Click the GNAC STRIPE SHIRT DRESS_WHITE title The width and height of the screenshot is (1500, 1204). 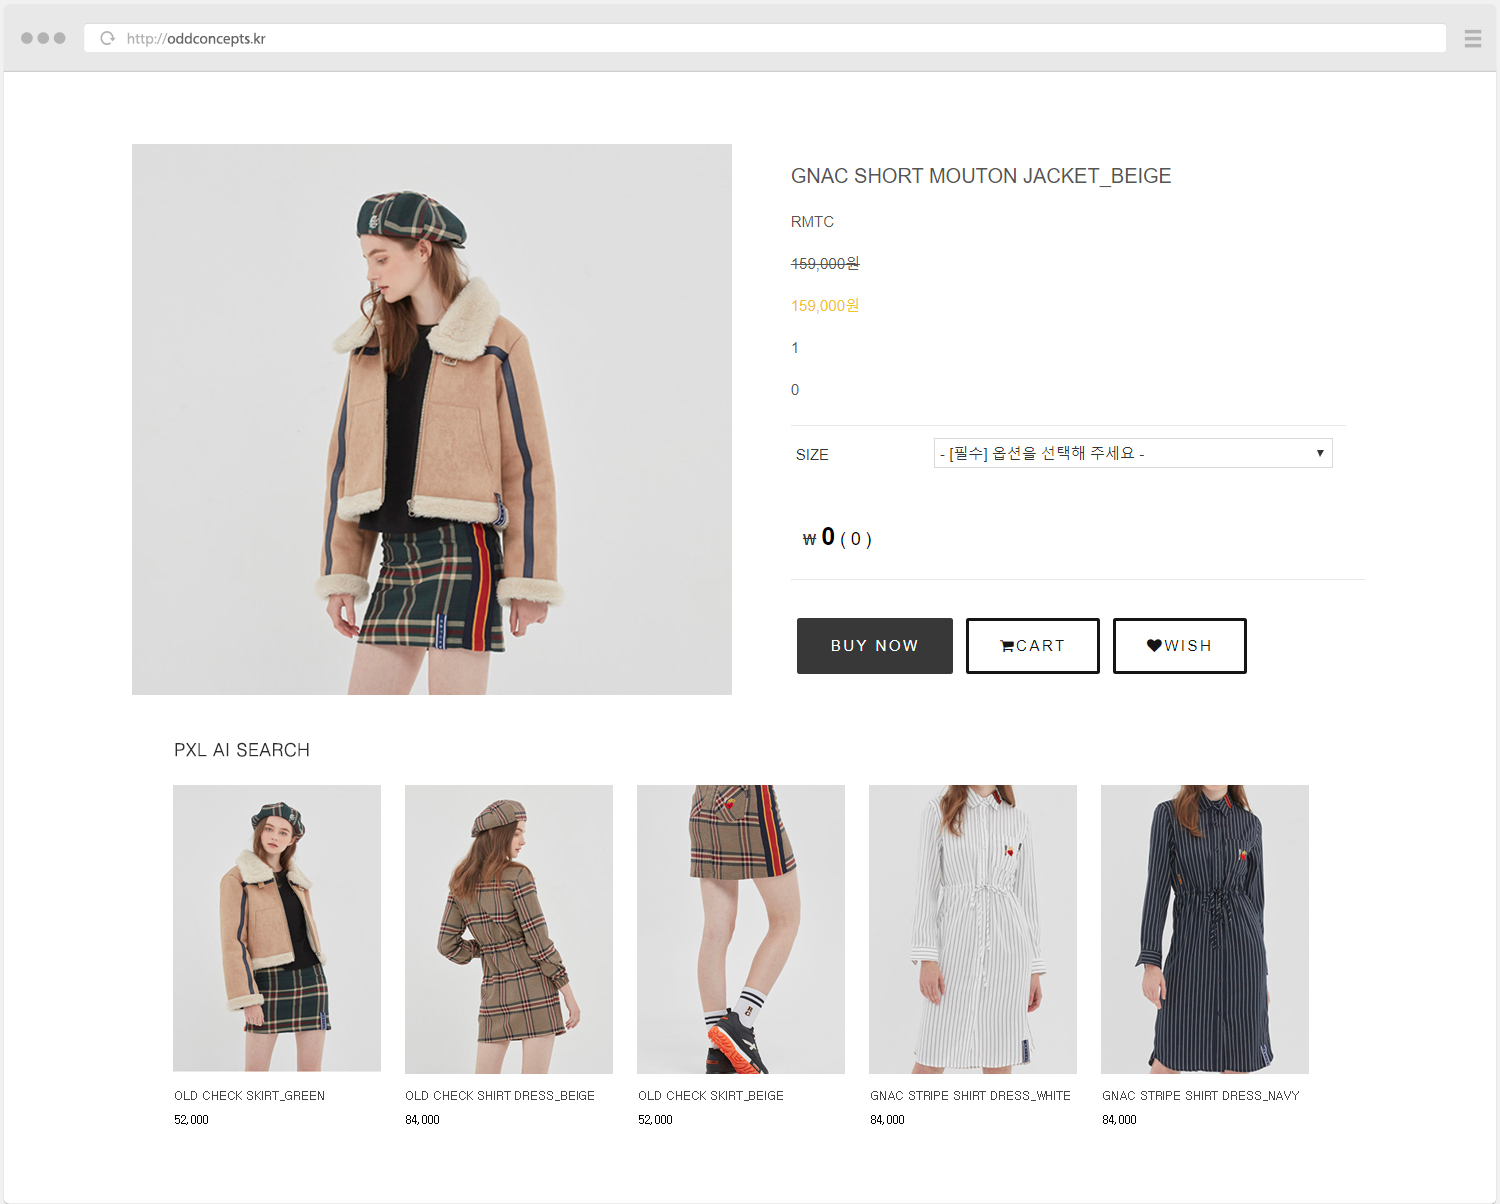(970, 1096)
